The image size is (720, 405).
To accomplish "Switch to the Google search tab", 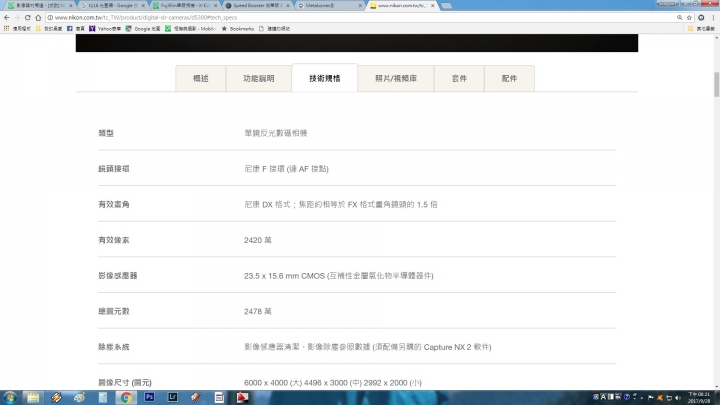I will coord(112,6).
